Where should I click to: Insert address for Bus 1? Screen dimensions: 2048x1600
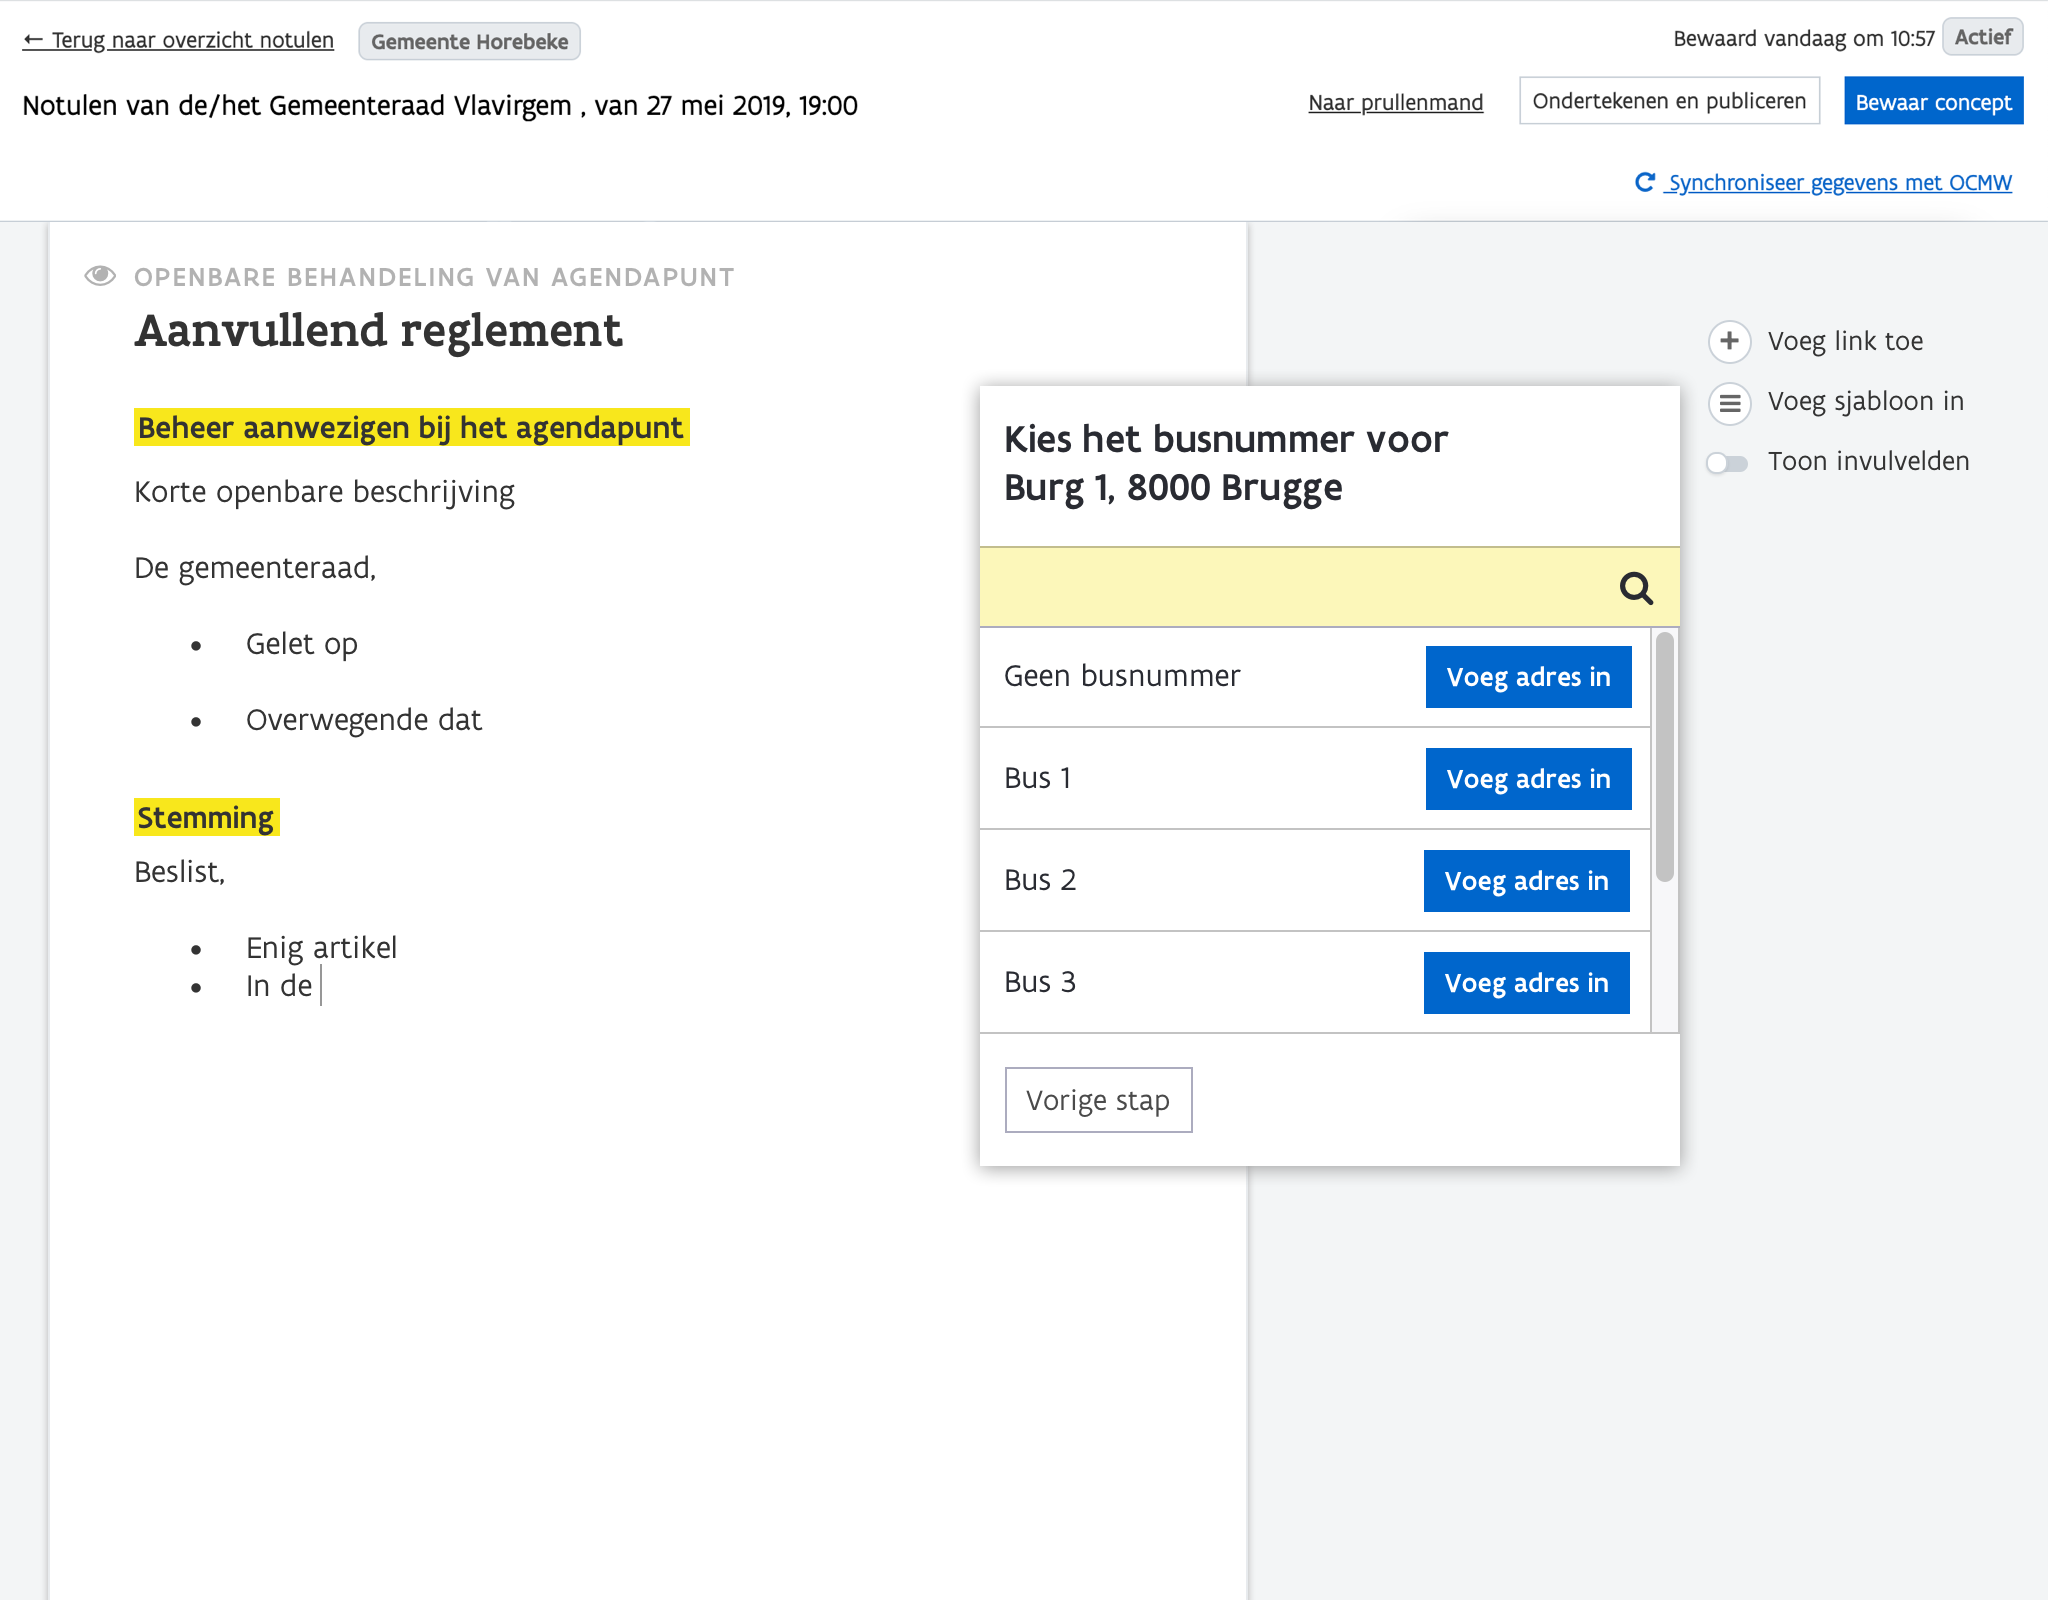point(1528,779)
